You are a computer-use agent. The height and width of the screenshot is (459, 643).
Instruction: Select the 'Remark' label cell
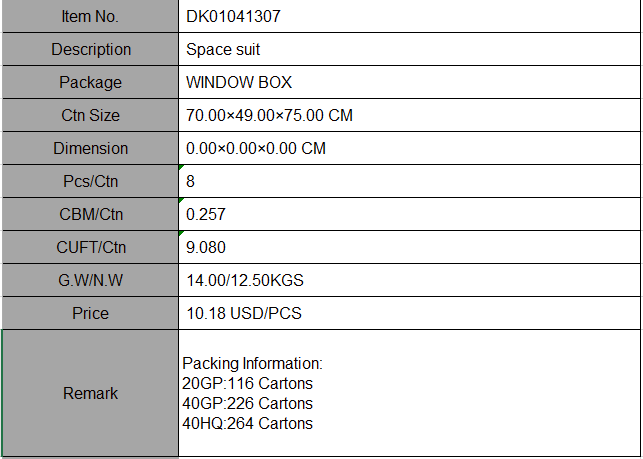(x=90, y=393)
